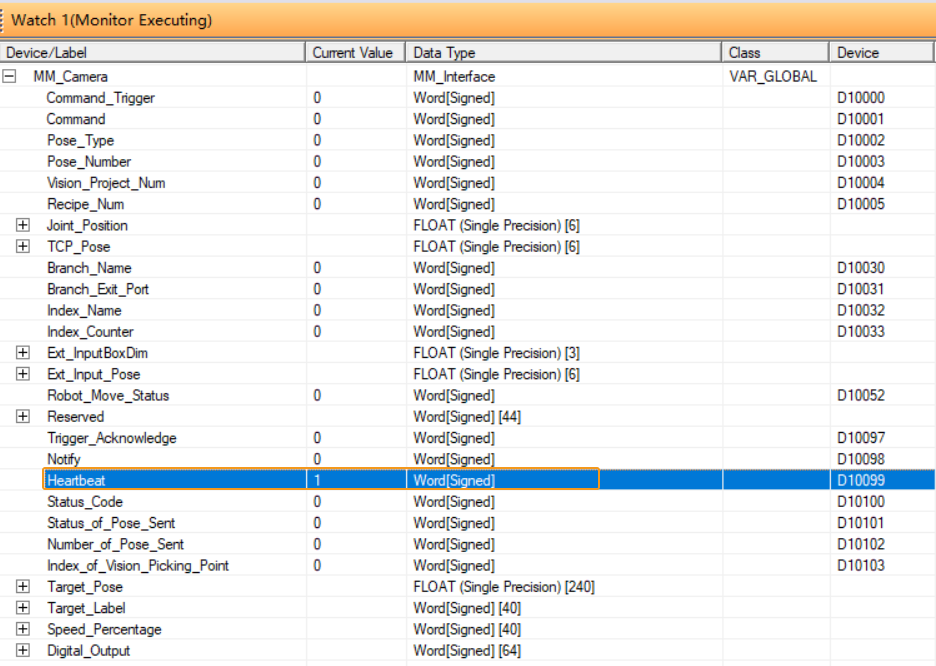The height and width of the screenshot is (666, 936).
Task: Click device address D10097
Action: [861, 438]
